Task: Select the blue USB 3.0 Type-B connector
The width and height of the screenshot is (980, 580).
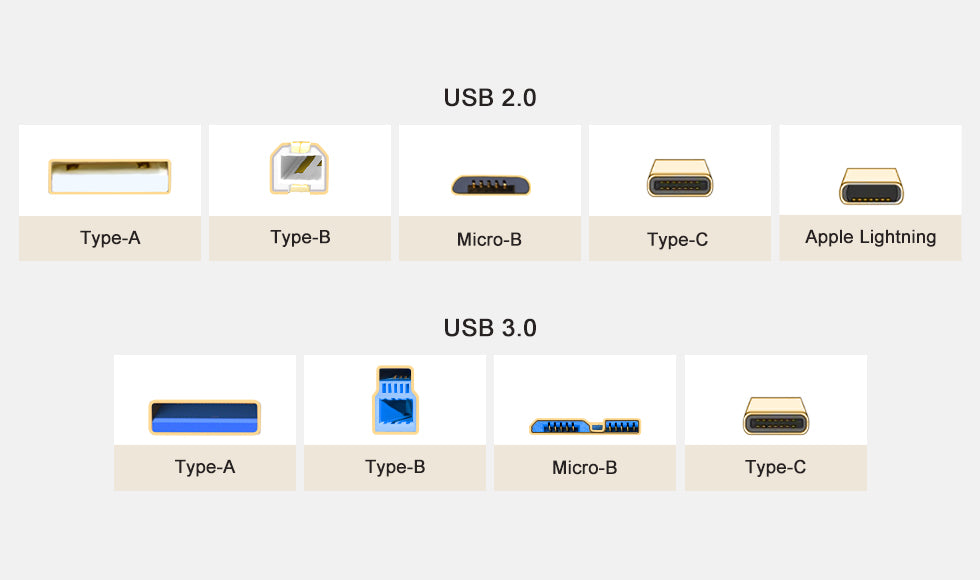Action: (395, 400)
